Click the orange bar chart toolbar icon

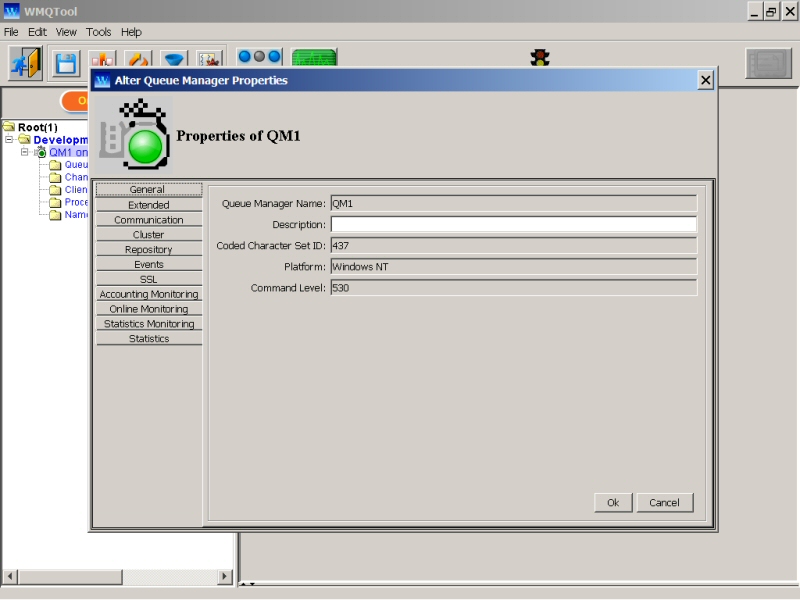(103, 58)
